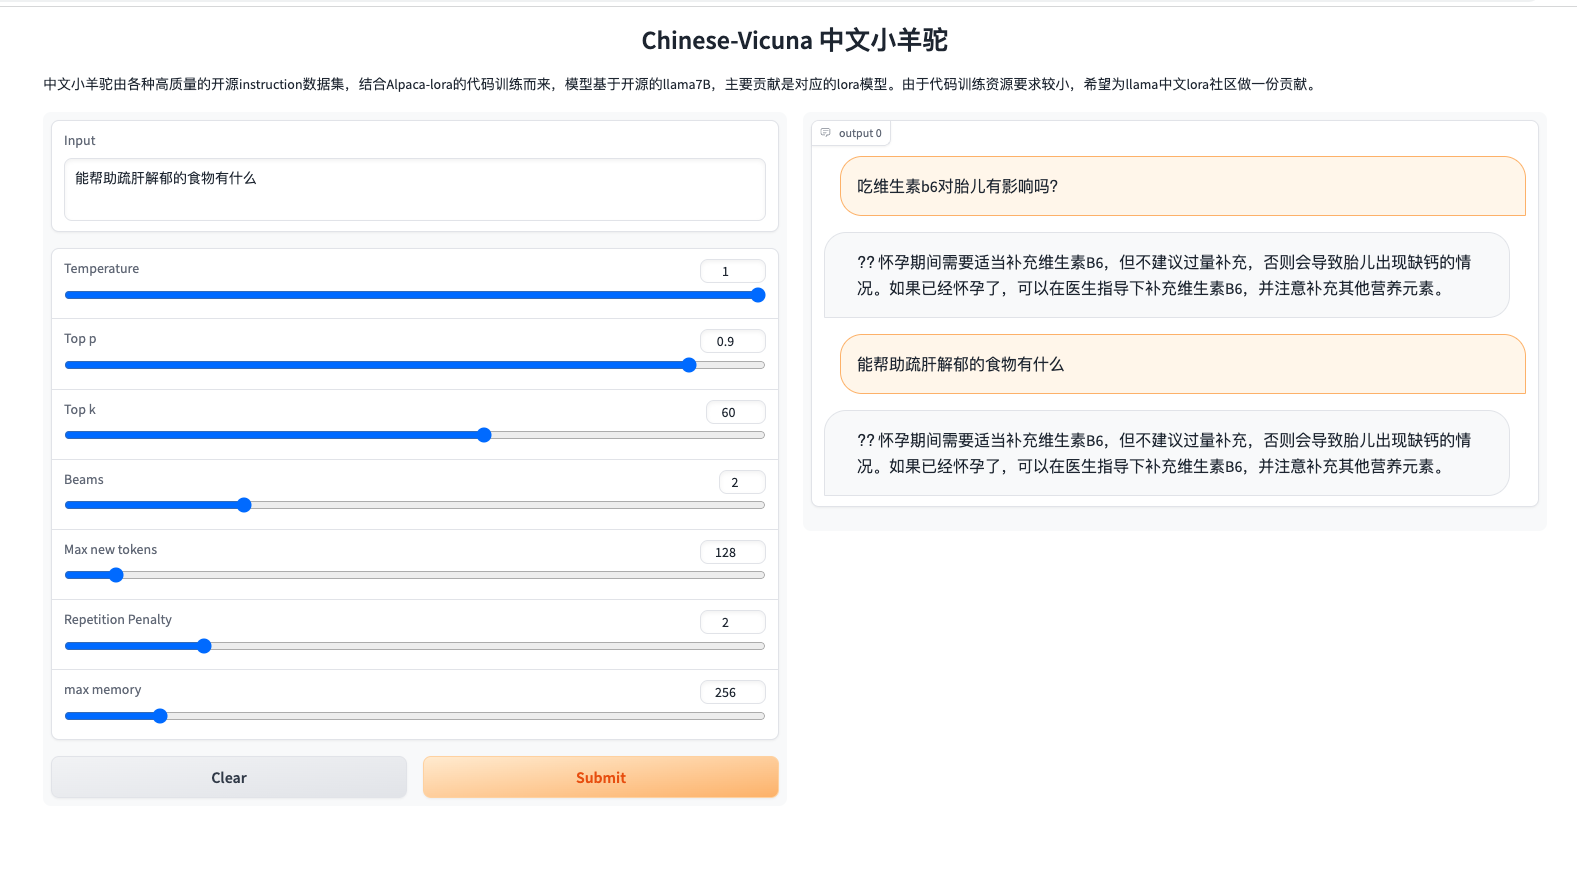Click the user message 能帮助疏肝解郁的食物有什么 in chat

click(x=1183, y=364)
